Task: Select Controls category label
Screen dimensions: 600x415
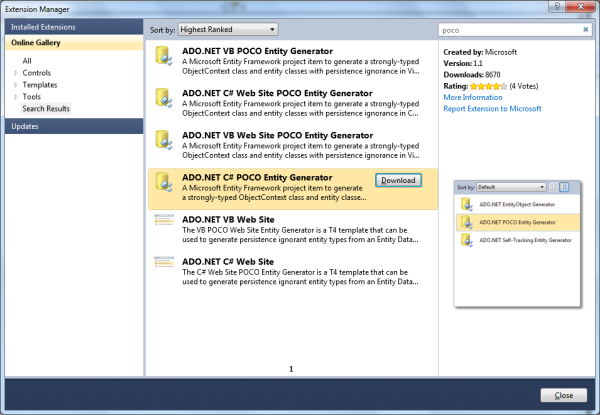Action: point(36,73)
